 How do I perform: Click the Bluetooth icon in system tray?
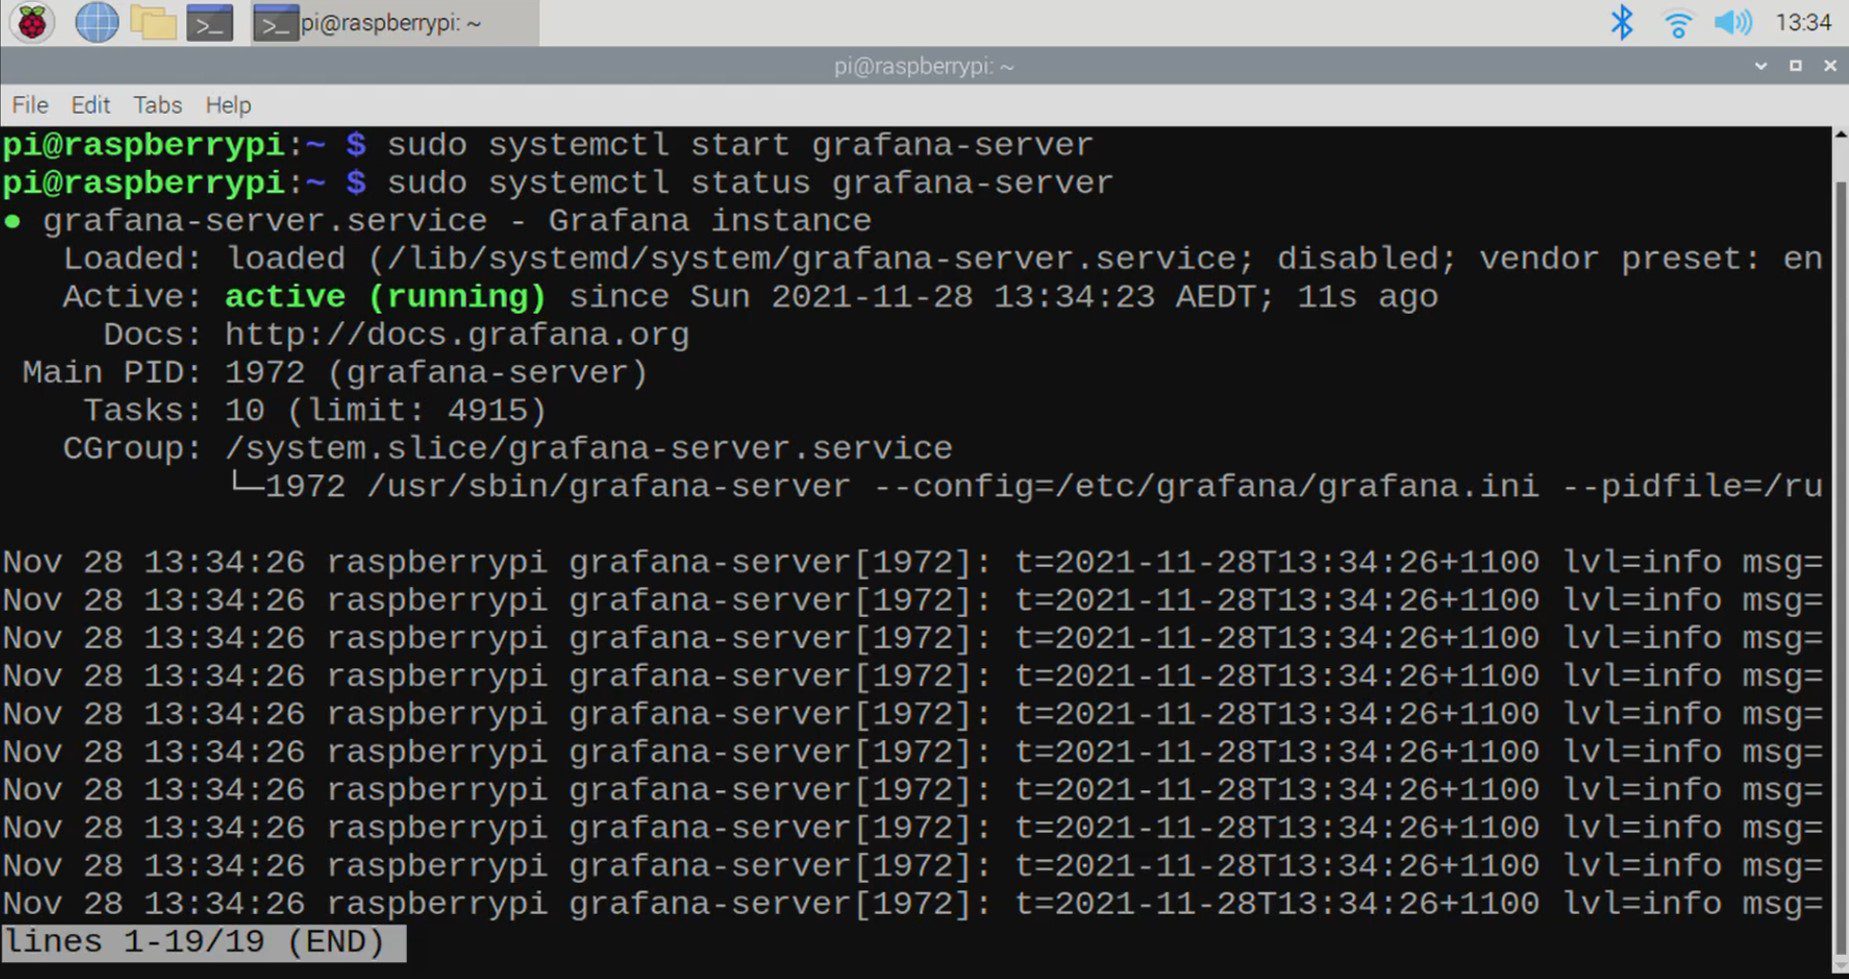(x=1621, y=22)
